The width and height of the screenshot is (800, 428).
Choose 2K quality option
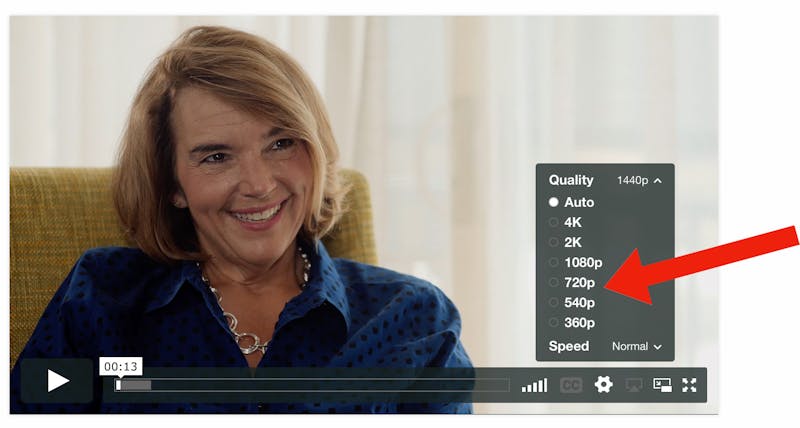(572, 242)
